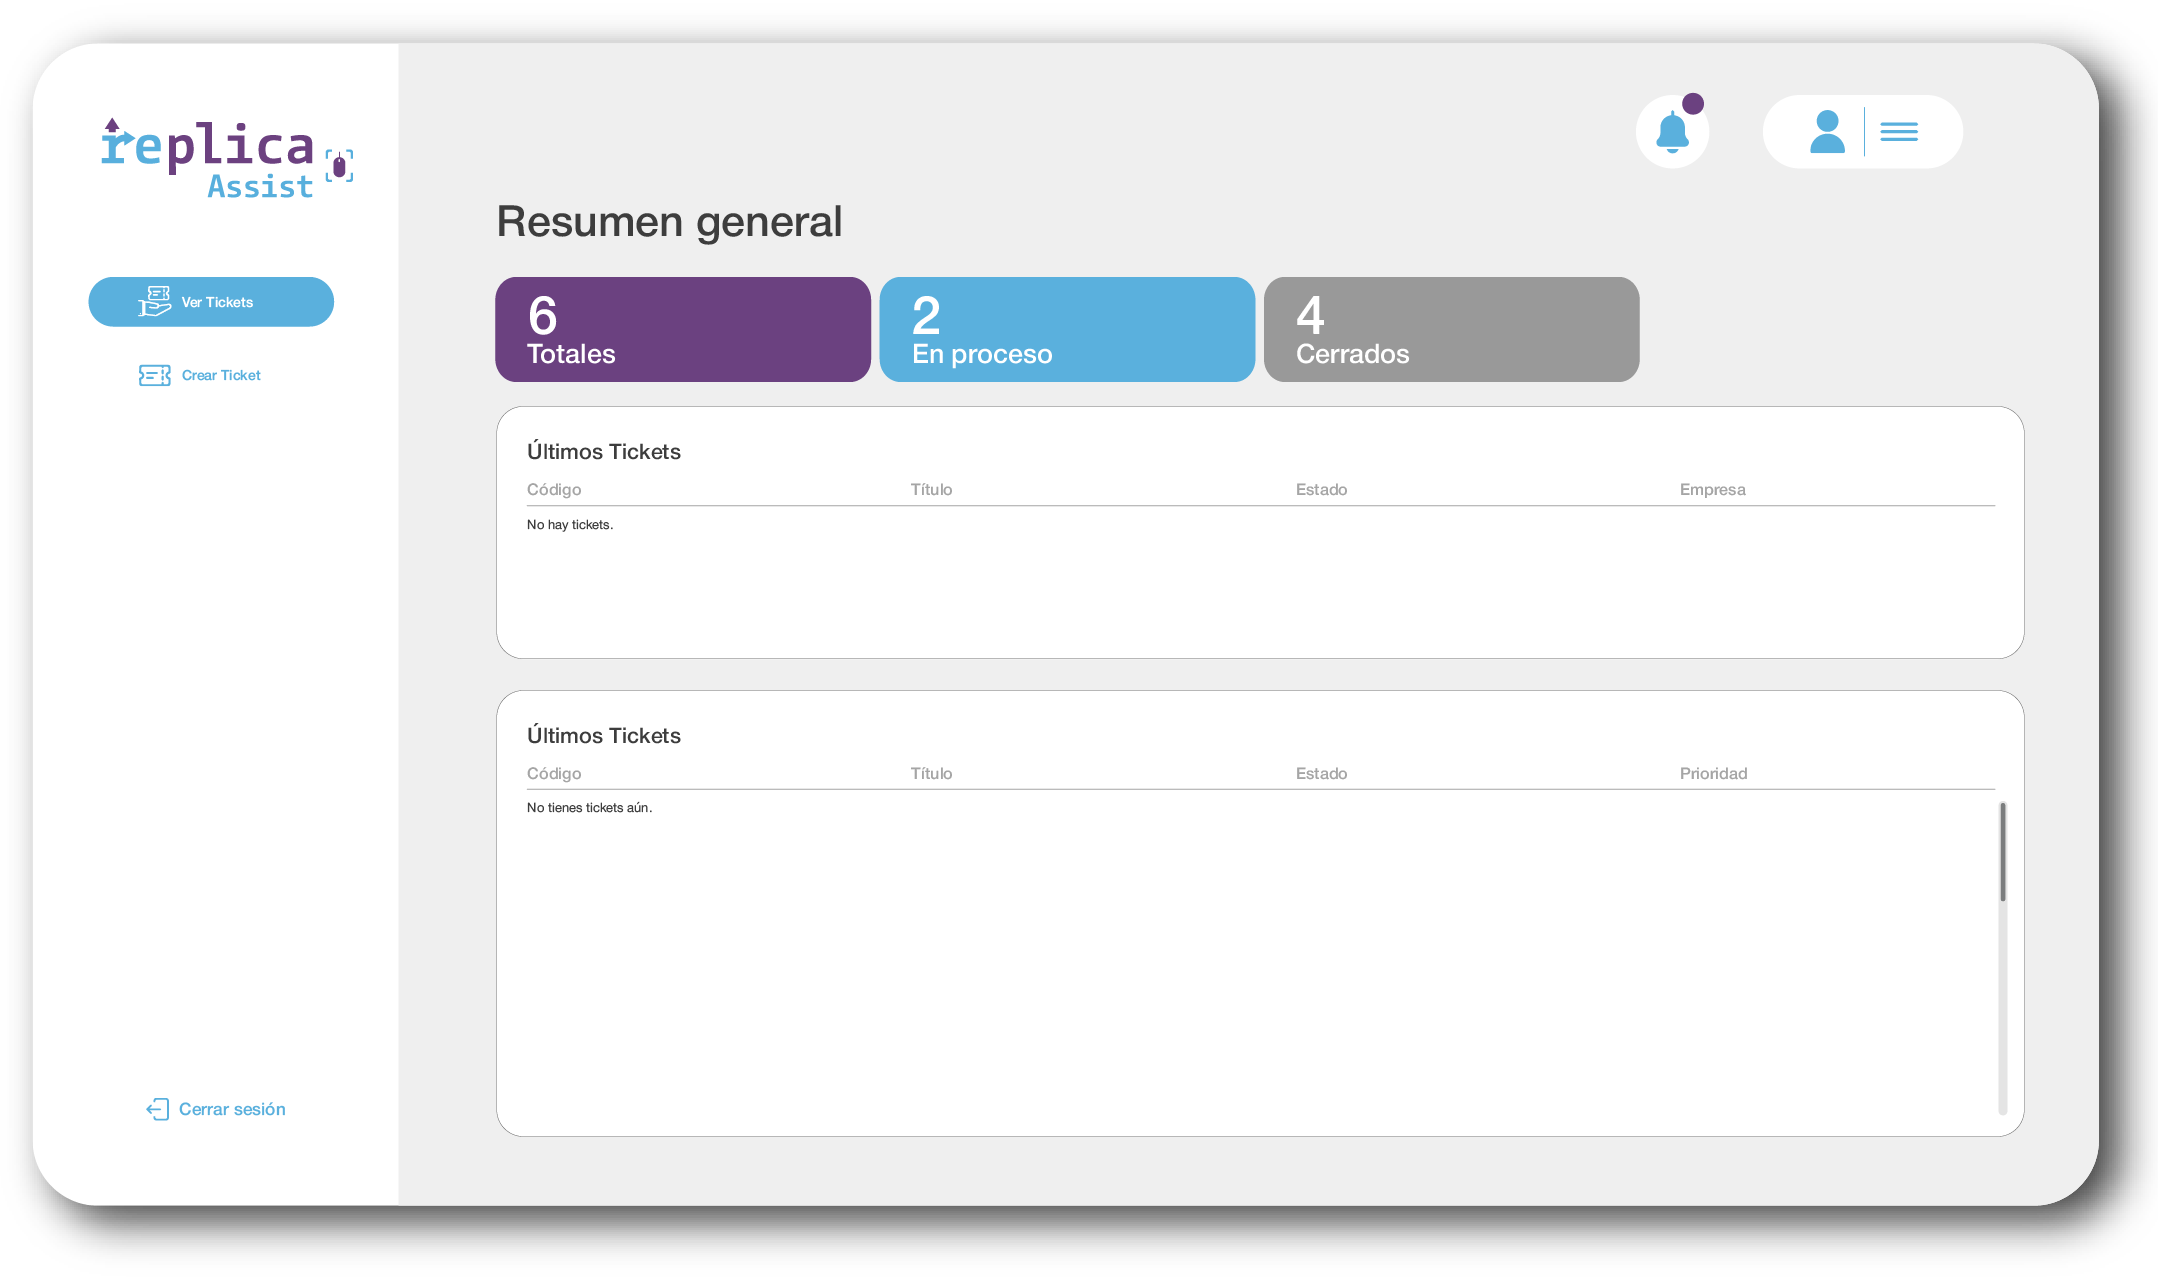Image resolution: width=2158 pixels, height=1277 pixels.
Task: Open the 4 Cerrados gray card
Action: tap(1451, 329)
